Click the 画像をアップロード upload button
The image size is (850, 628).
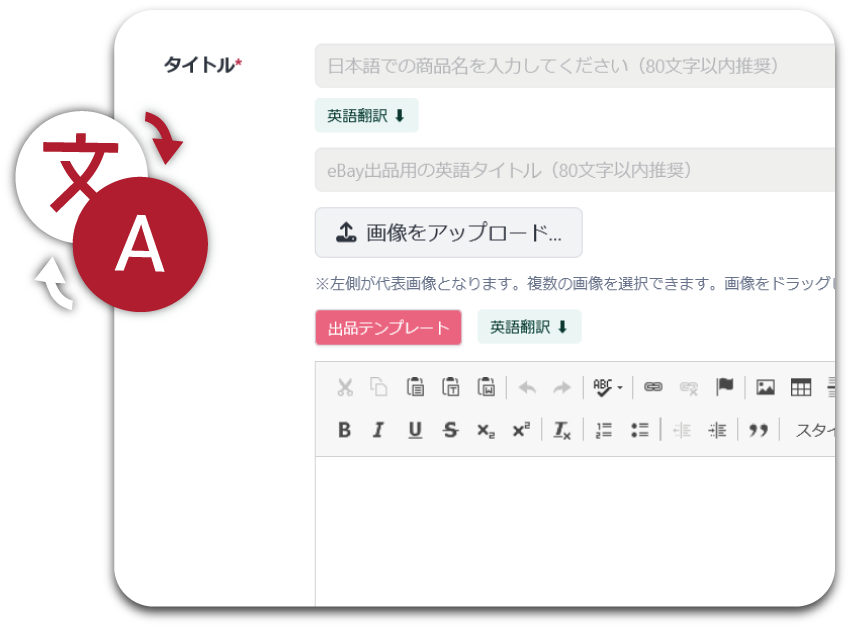click(x=448, y=233)
